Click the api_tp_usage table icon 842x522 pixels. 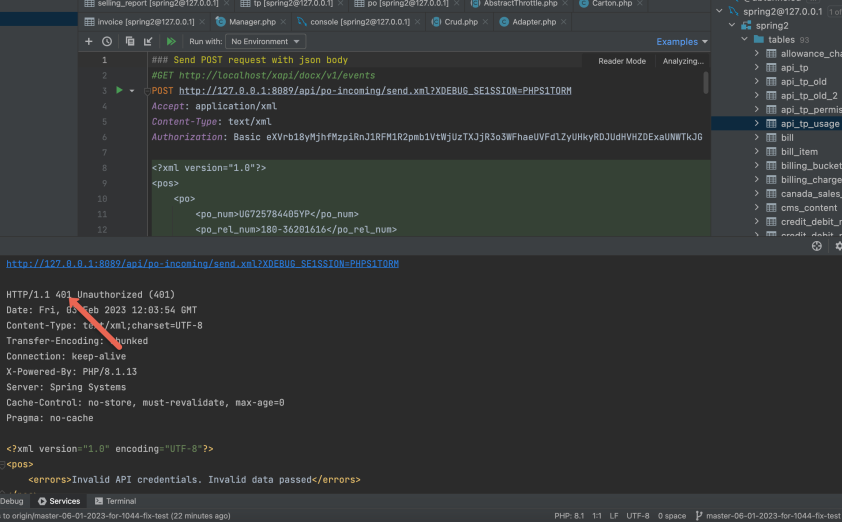[771, 124]
